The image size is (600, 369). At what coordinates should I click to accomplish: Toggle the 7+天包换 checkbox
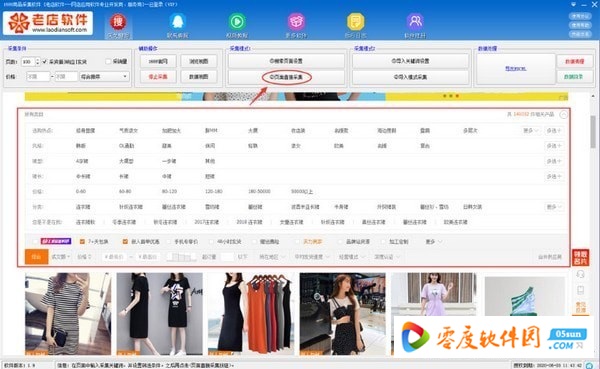click(x=82, y=242)
